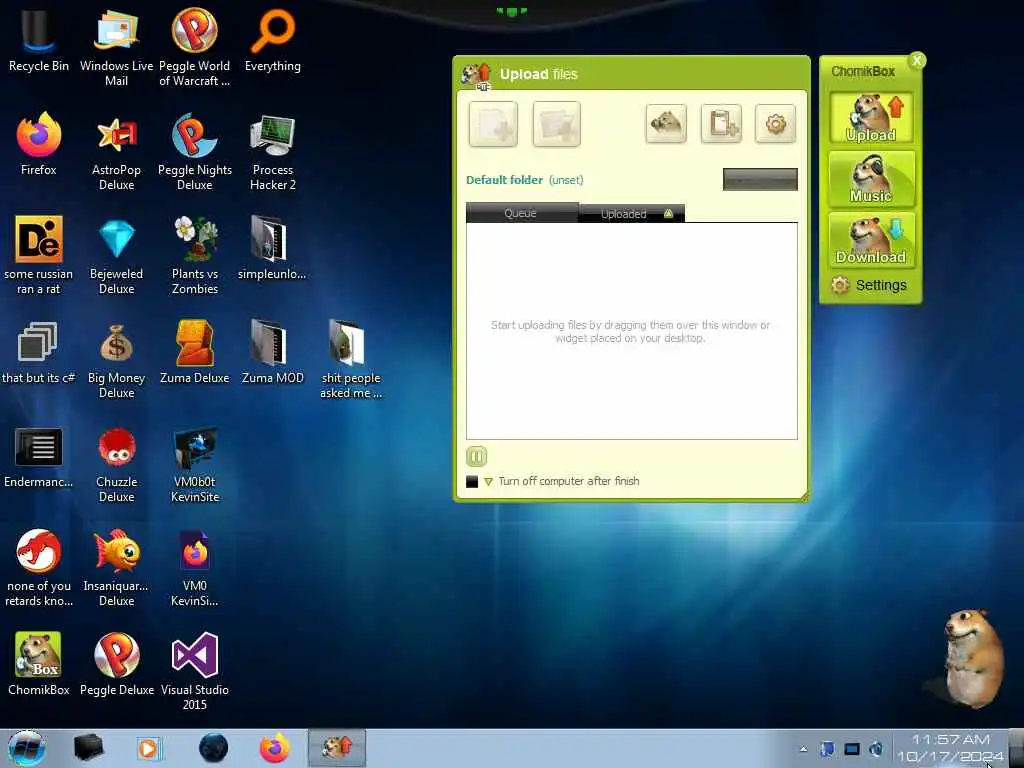Open the Windows Start menu
The height and width of the screenshot is (768, 1024).
[27, 748]
